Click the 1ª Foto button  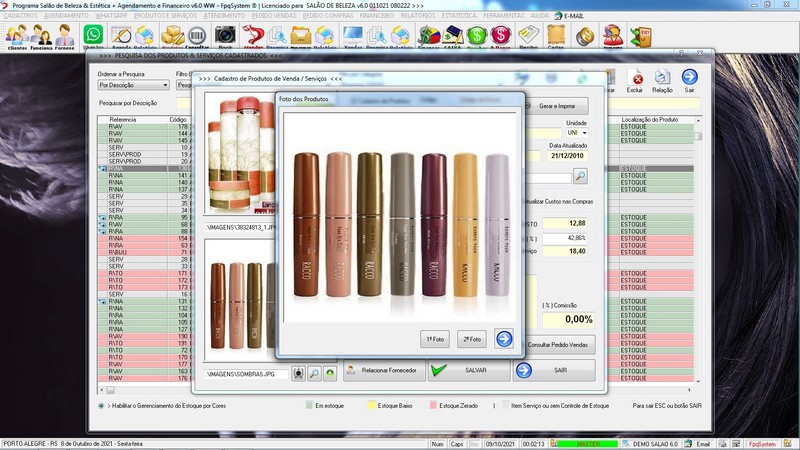(x=435, y=339)
